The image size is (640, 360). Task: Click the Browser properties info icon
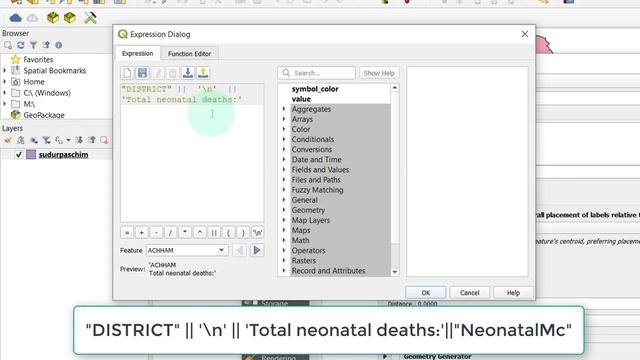[x=59, y=45]
